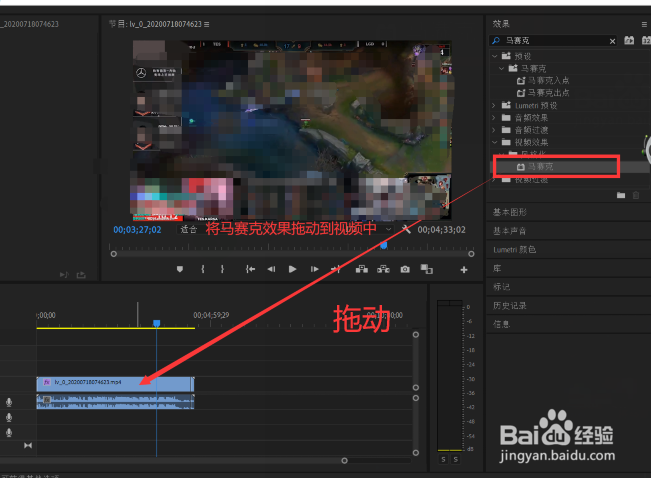The image size is (651, 478).
Task: Expand the 音频效果 folder
Action: pos(494,118)
